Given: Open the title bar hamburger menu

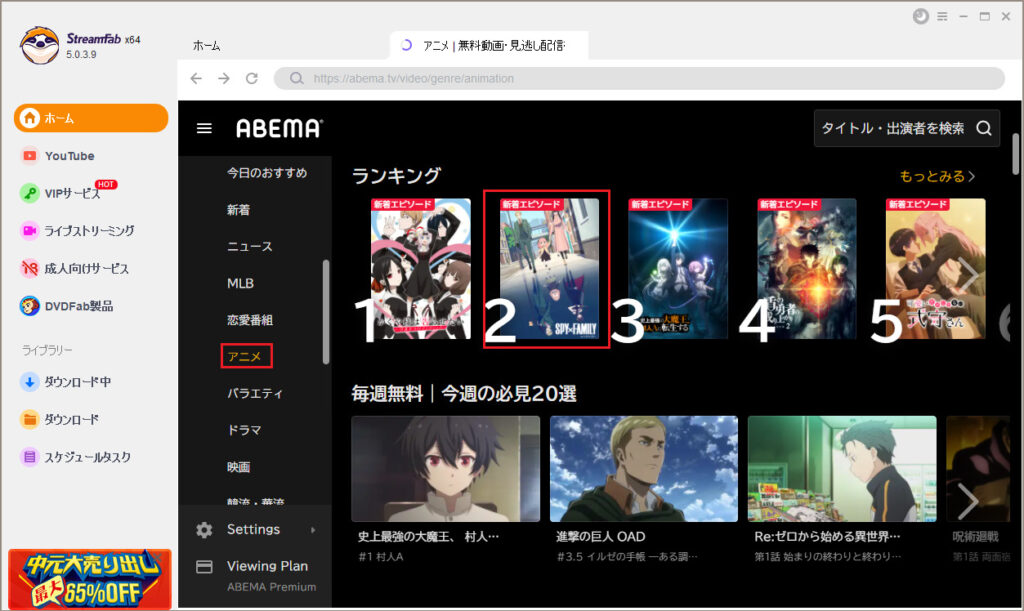Looking at the screenshot, I should 942,16.
